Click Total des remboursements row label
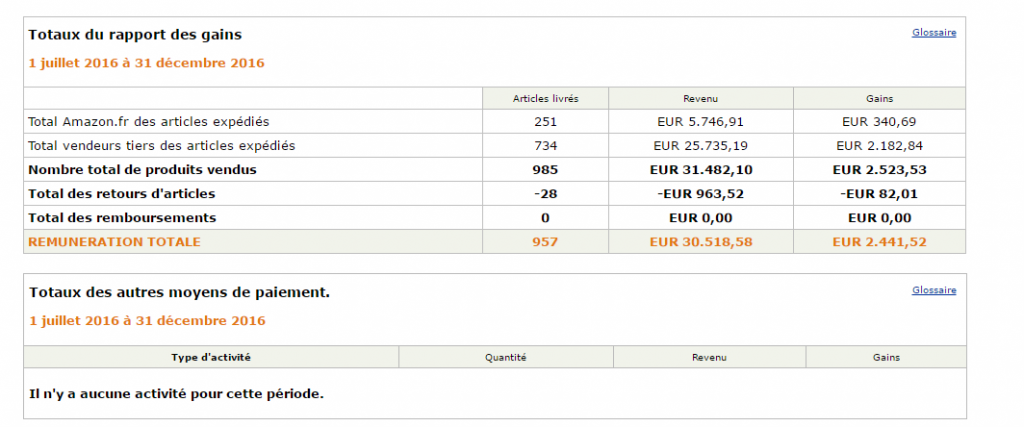This screenshot has height=427, width=1024. (x=122, y=217)
